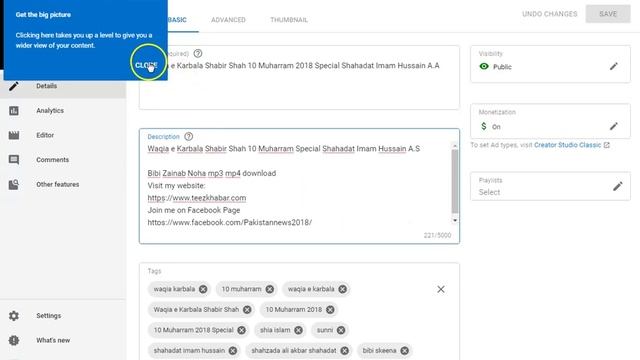Click the Details pencil icon
Viewport: 640px width, 360px height.
click(x=14, y=86)
